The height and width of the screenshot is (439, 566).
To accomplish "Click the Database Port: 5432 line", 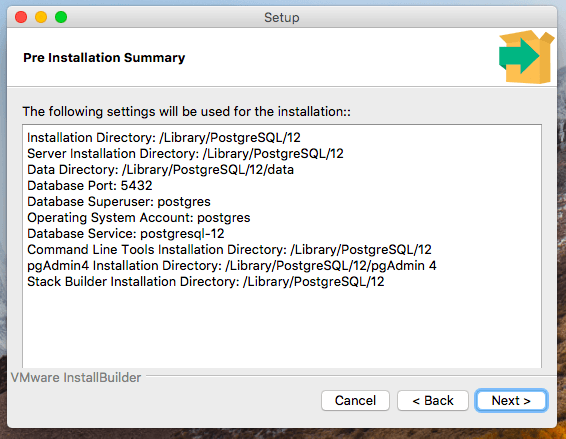I will [90, 186].
